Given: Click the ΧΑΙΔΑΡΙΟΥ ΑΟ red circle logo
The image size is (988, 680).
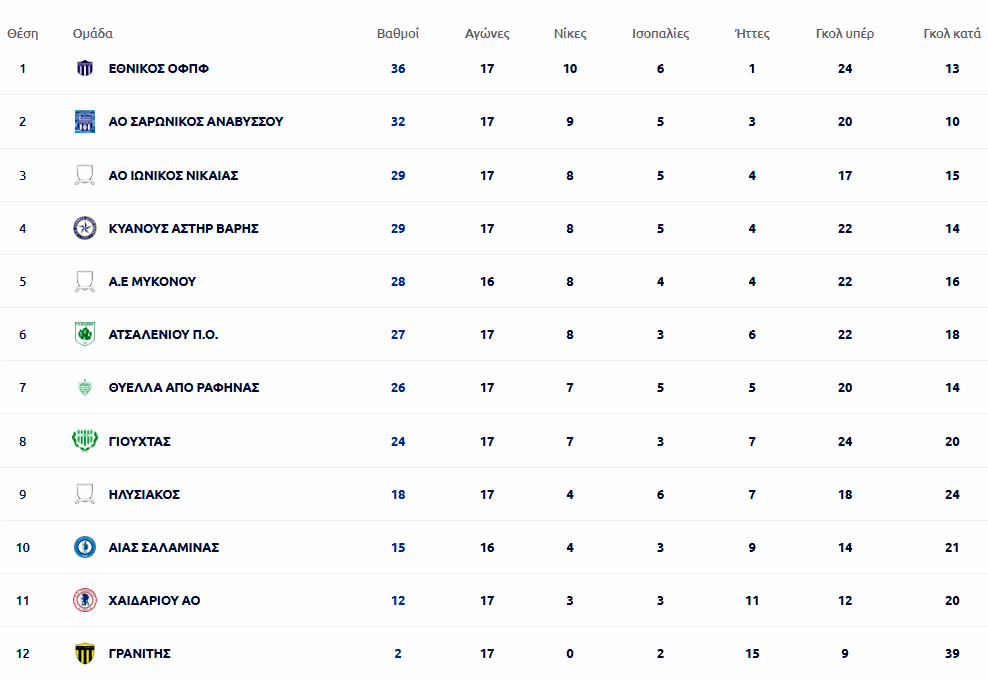Looking at the screenshot, I should tap(85, 600).
